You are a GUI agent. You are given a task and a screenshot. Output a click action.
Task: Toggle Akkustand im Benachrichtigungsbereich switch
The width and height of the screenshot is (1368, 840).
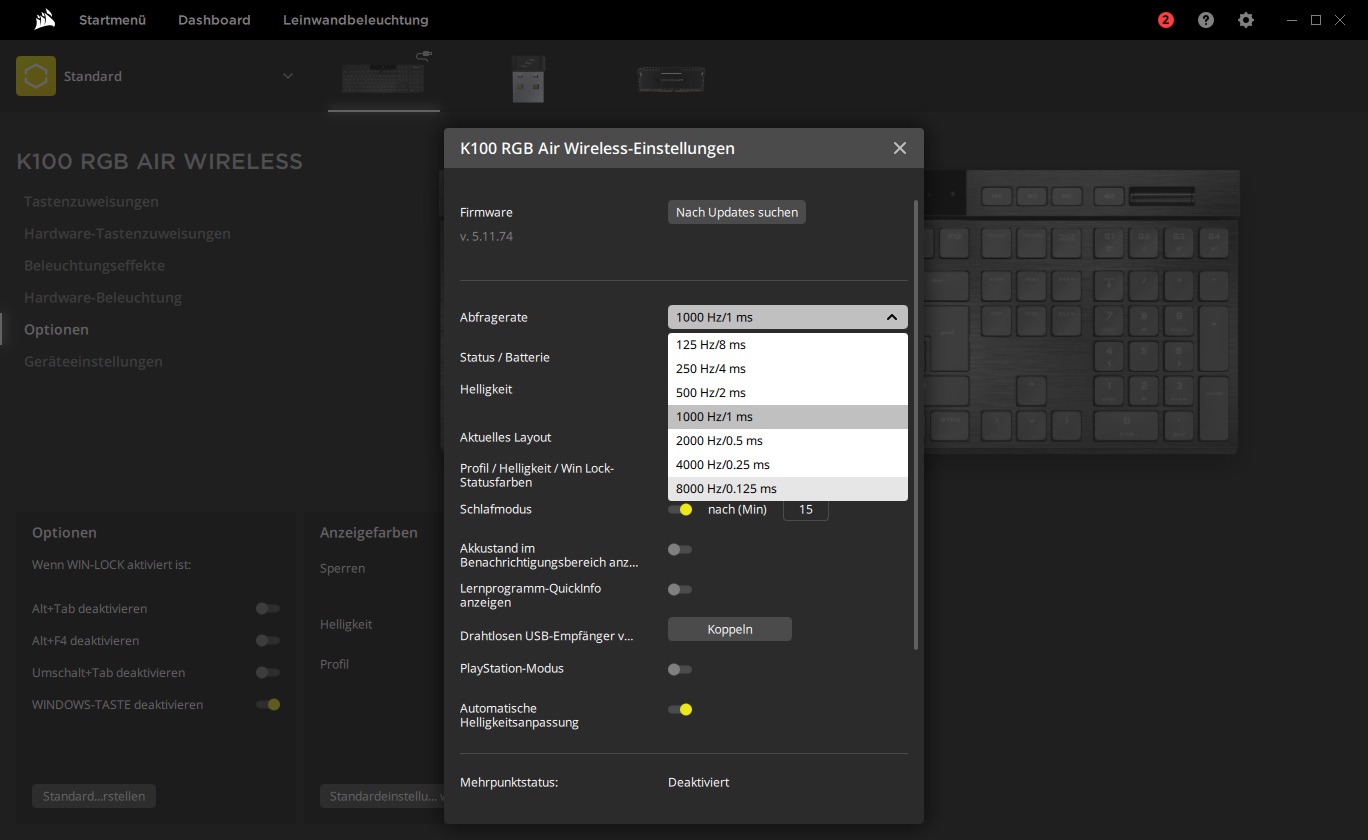(680, 549)
